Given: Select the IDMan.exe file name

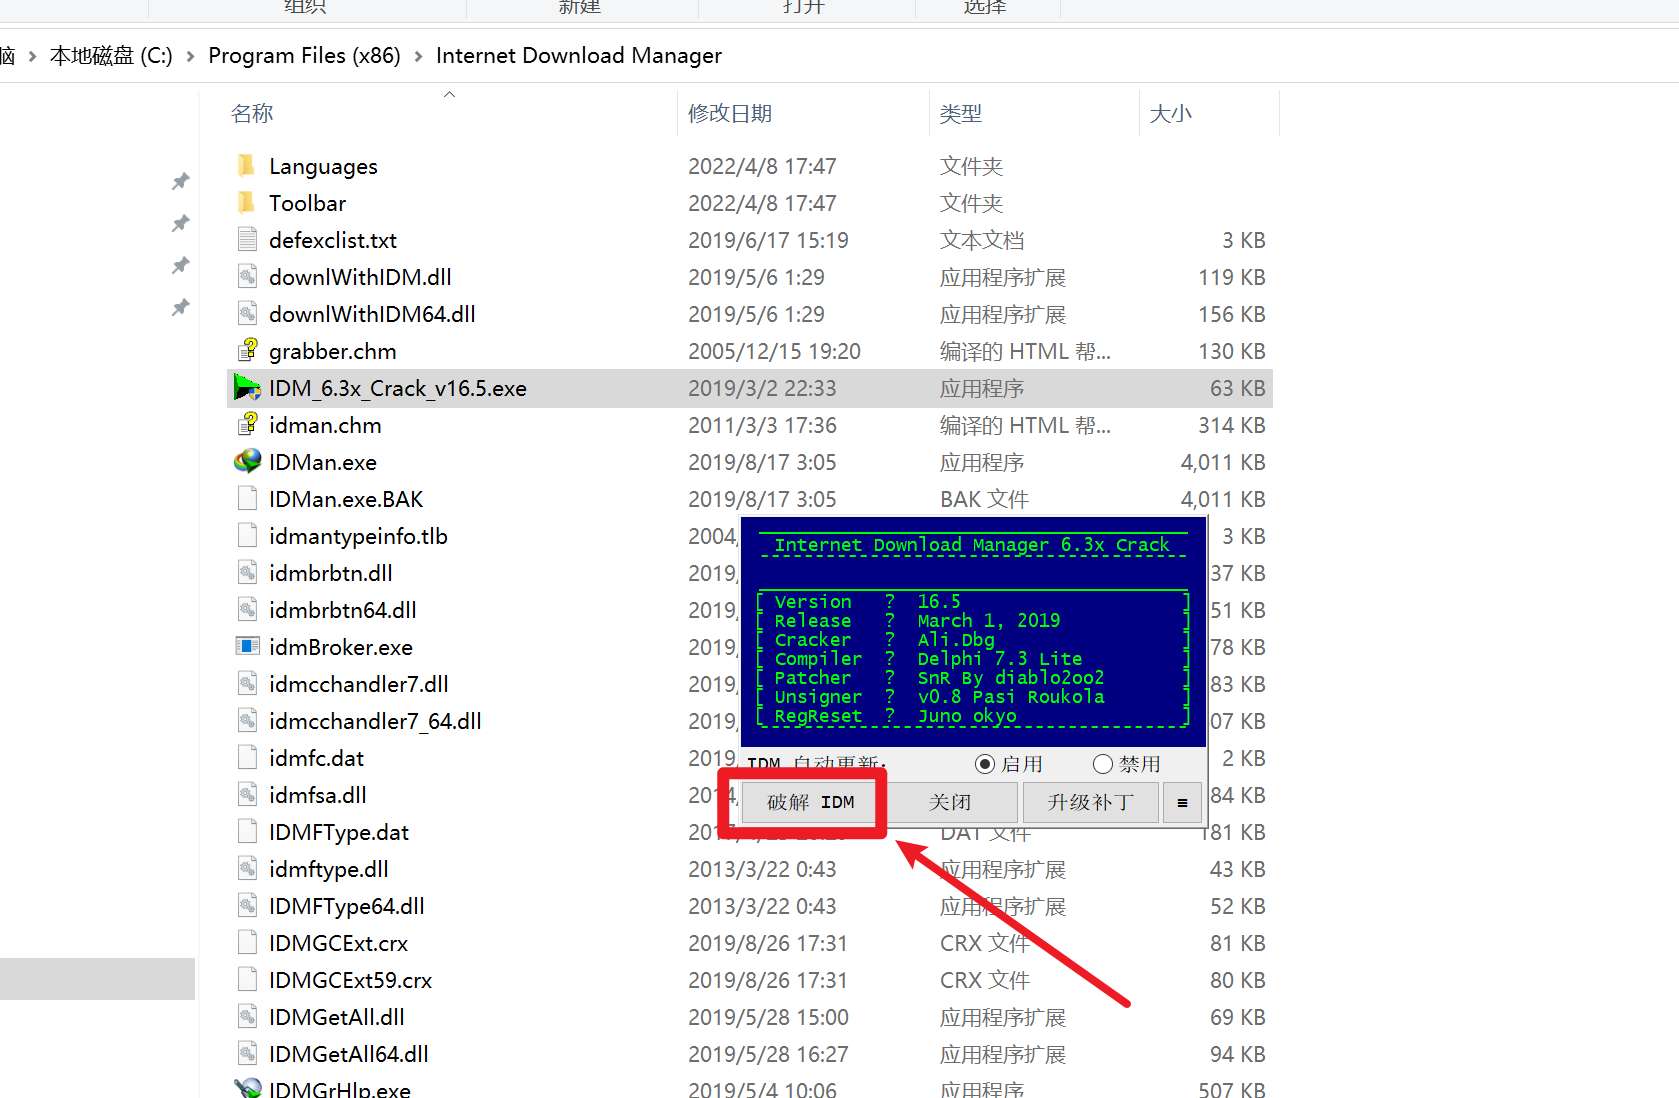Looking at the screenshot, I should coord(323,462).
